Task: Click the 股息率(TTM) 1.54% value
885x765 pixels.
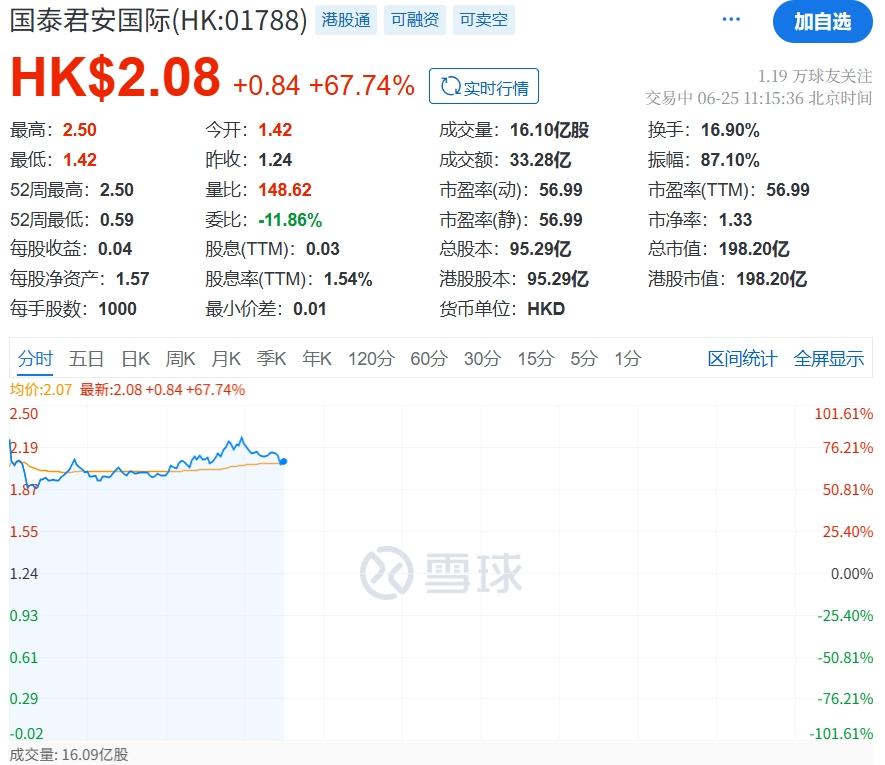Action: pos(348,279)
